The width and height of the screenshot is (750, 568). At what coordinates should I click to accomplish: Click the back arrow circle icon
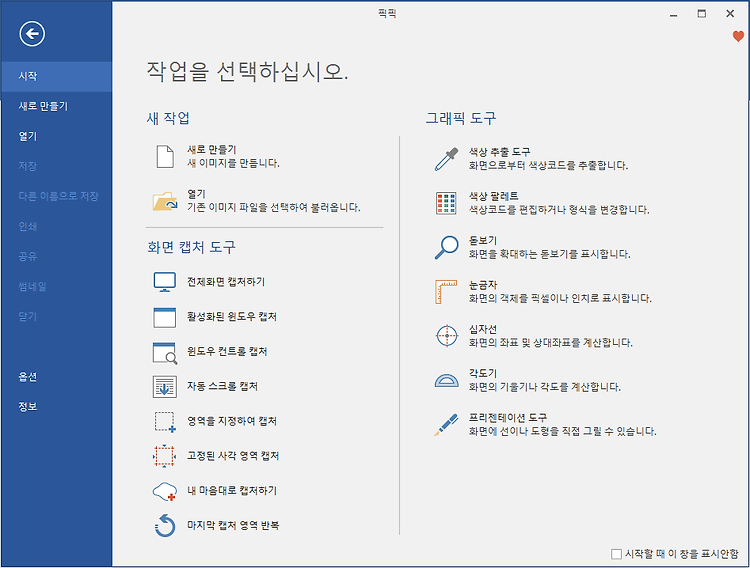32,33
